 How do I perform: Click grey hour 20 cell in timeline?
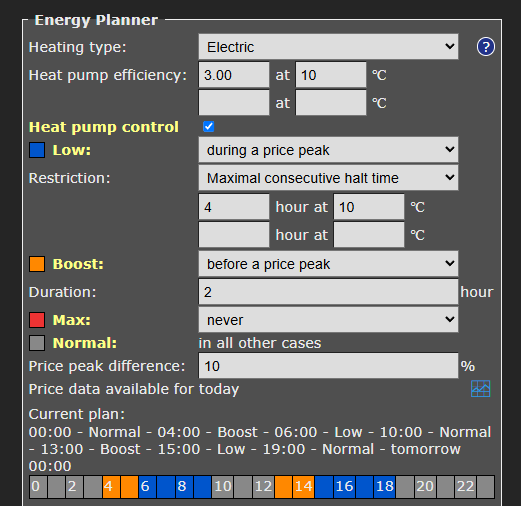tap(425, 487)
